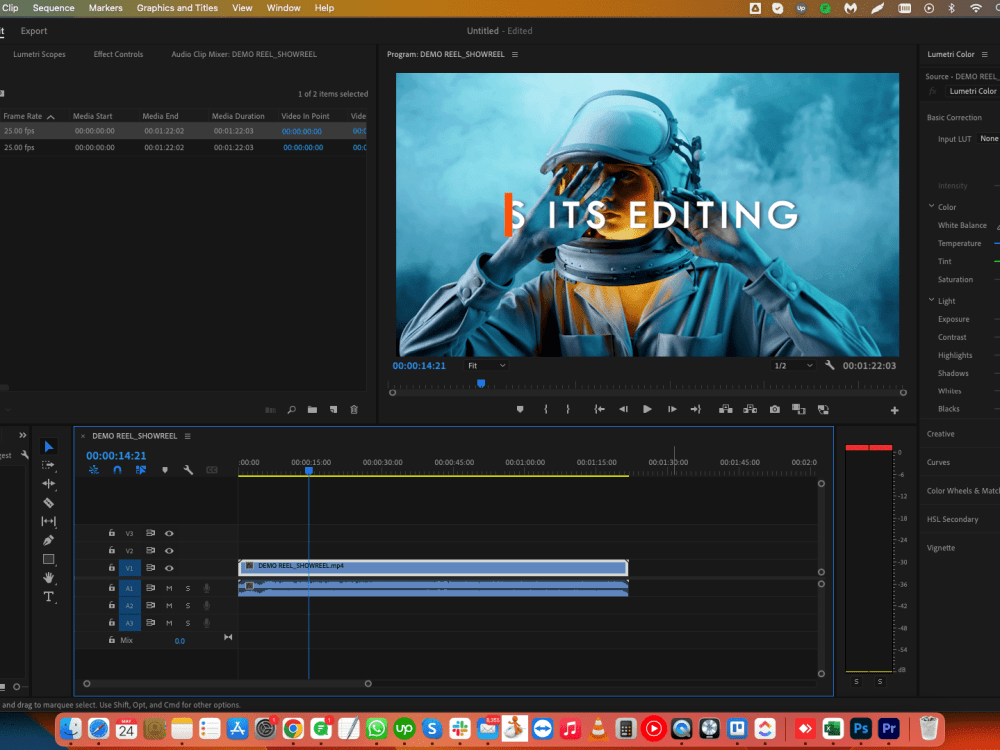Collapse the Color section in Lumetri
The width and height of the screenshot is (1000, 750).
tap(932, 207)
